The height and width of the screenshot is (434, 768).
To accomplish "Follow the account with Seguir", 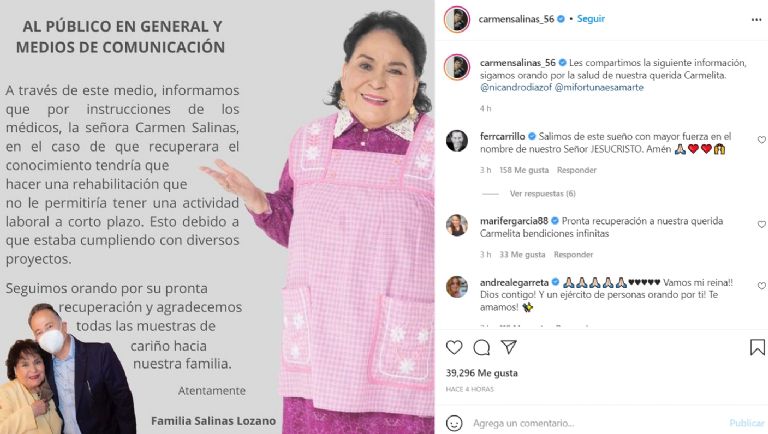I will click(x=591, y=19).
